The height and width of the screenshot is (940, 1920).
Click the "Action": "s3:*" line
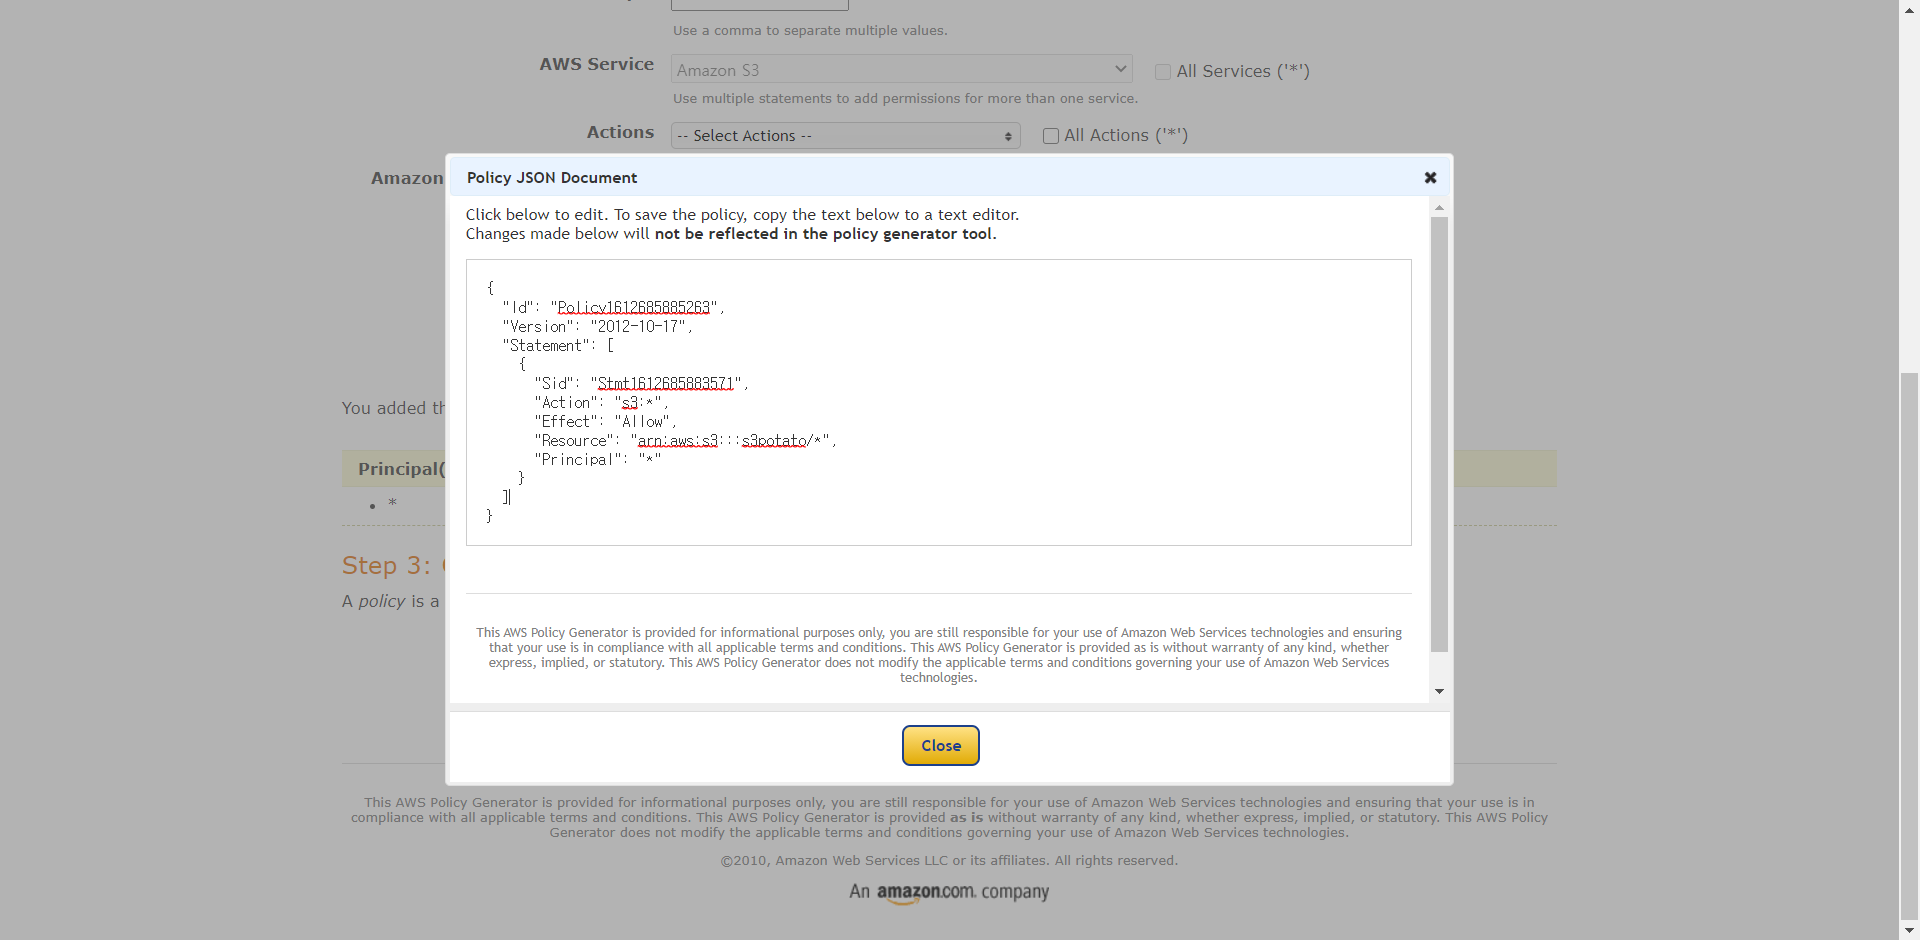point(601,402)
